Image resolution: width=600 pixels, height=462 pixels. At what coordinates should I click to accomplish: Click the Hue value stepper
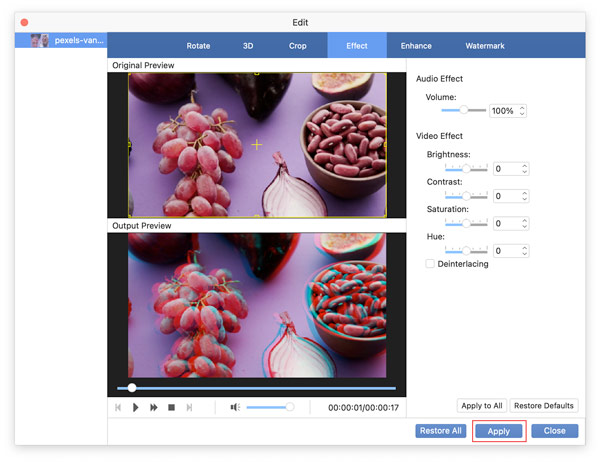525,251
